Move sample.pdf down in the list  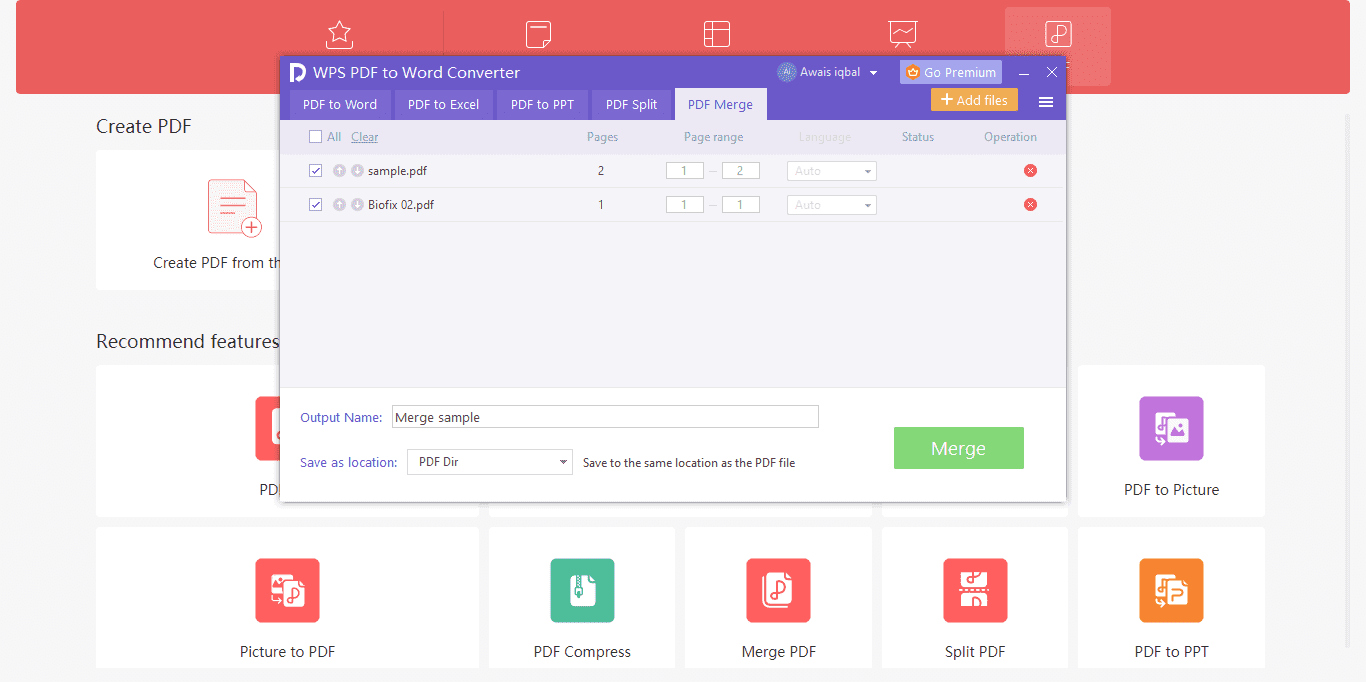[357, 171]
